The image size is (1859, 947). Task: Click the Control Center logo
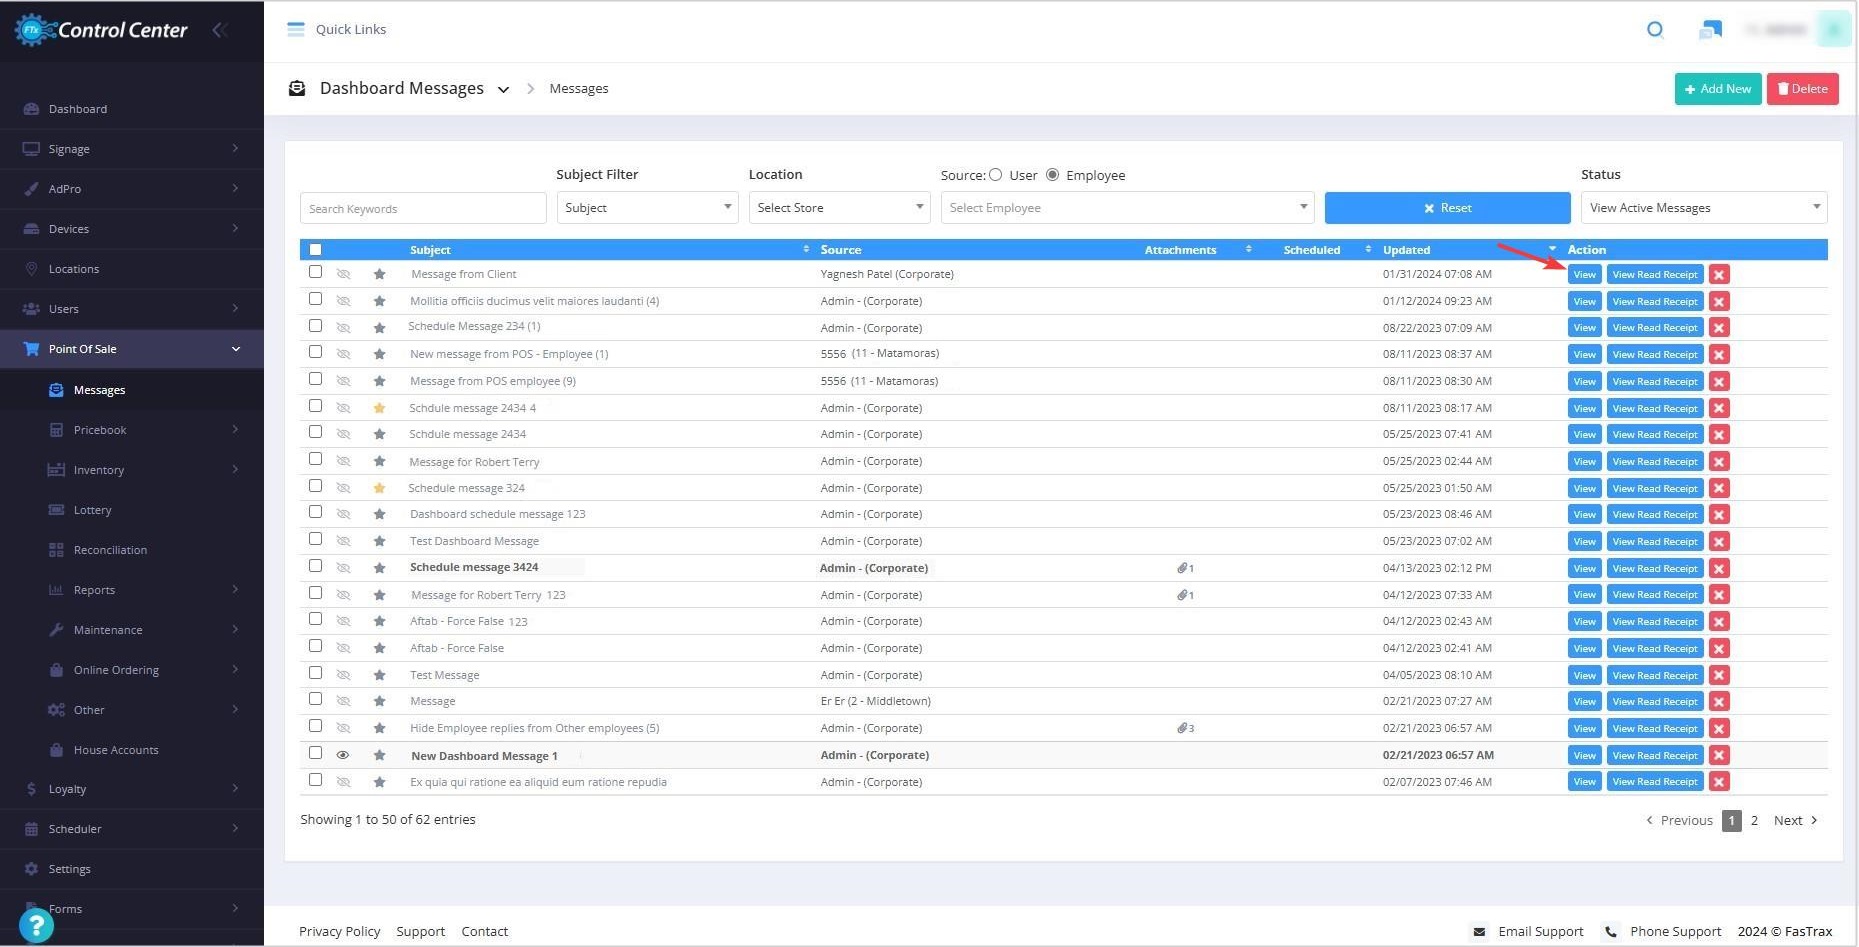tap(101, 30)
